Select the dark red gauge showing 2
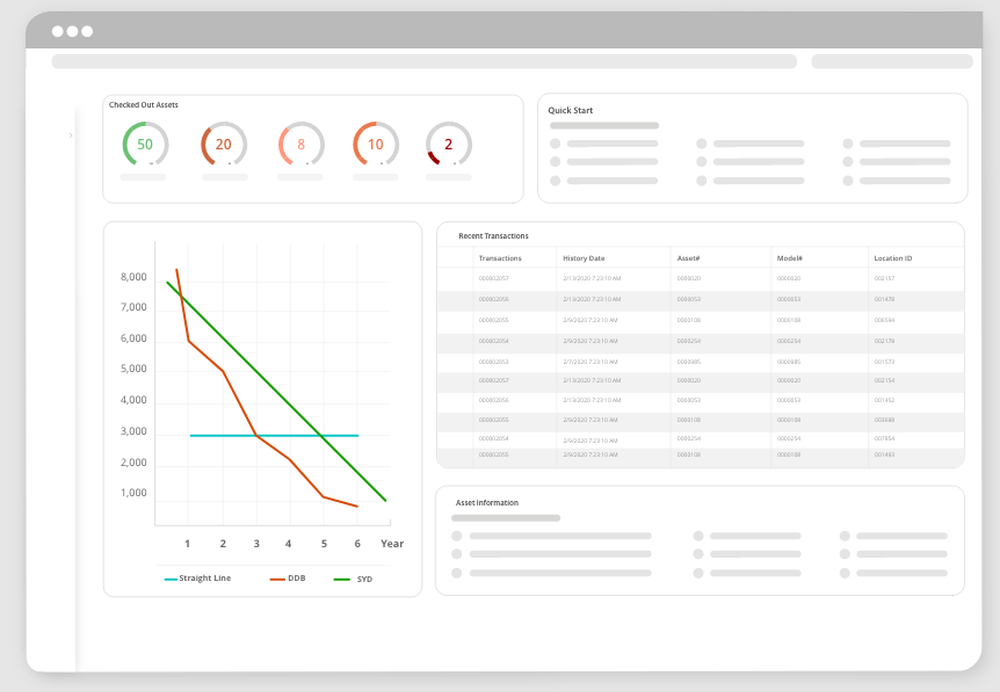The height and width of the screenshot is (692, 1000). 448,144
